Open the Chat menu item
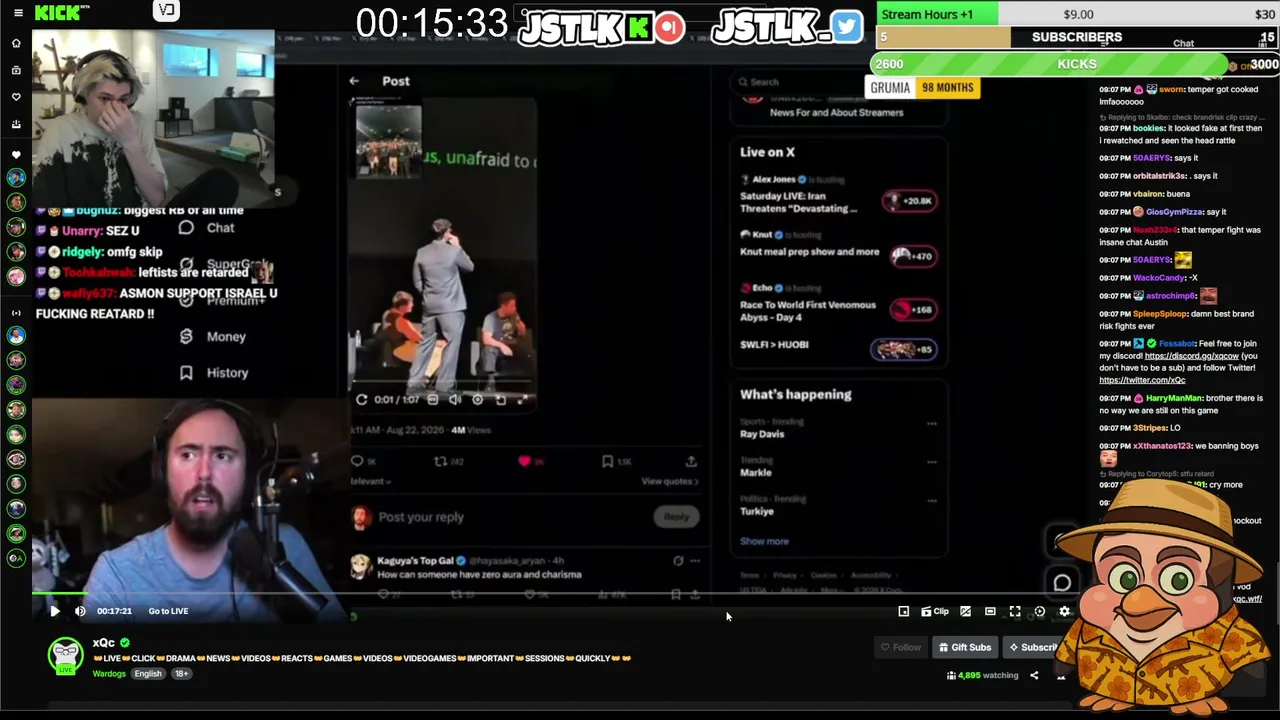1280x720 pixels. (208, 228)
